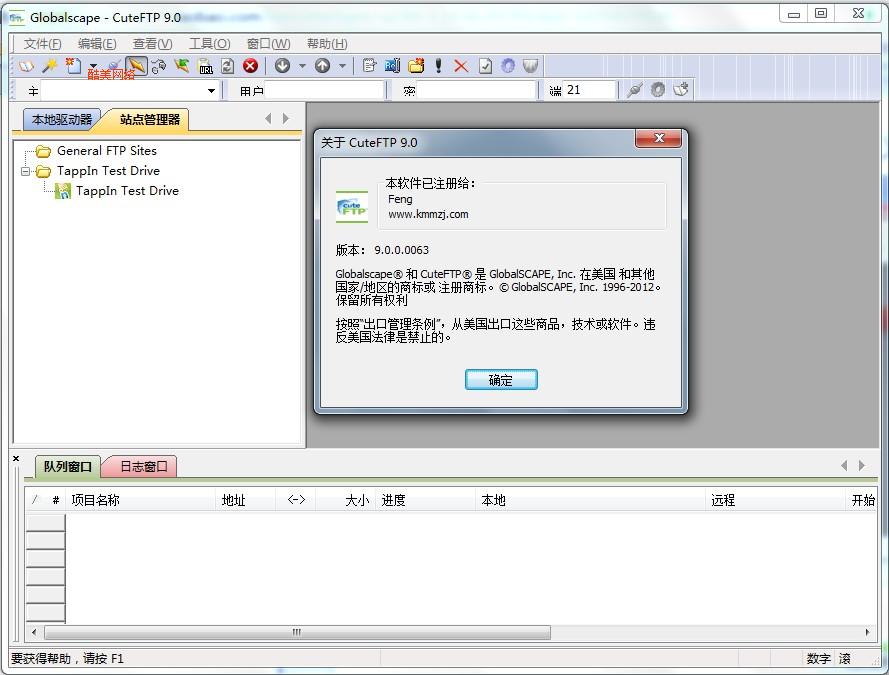Click the blue gear toolbar icon

(508, 66)
